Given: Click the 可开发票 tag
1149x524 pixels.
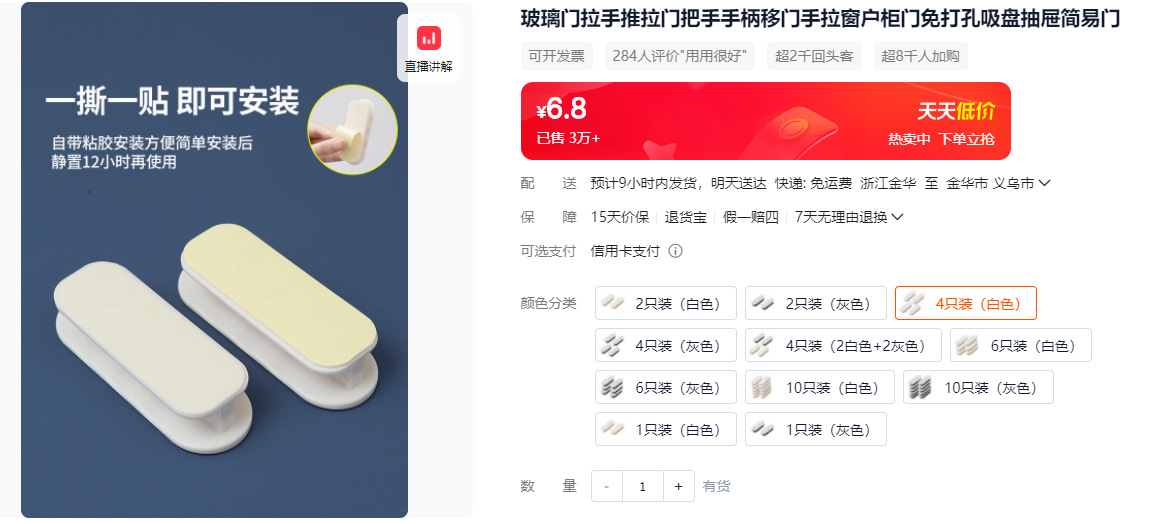Looking at the screenshot, I should coord(556,56).
